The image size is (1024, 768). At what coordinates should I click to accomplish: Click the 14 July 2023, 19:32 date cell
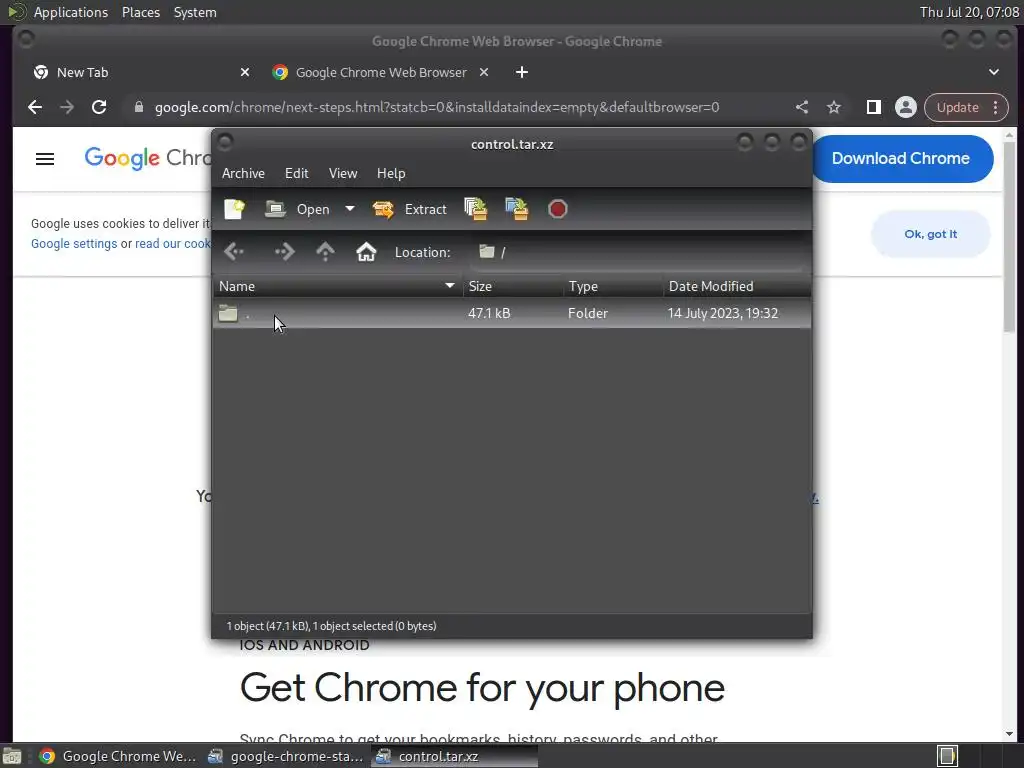723,313
